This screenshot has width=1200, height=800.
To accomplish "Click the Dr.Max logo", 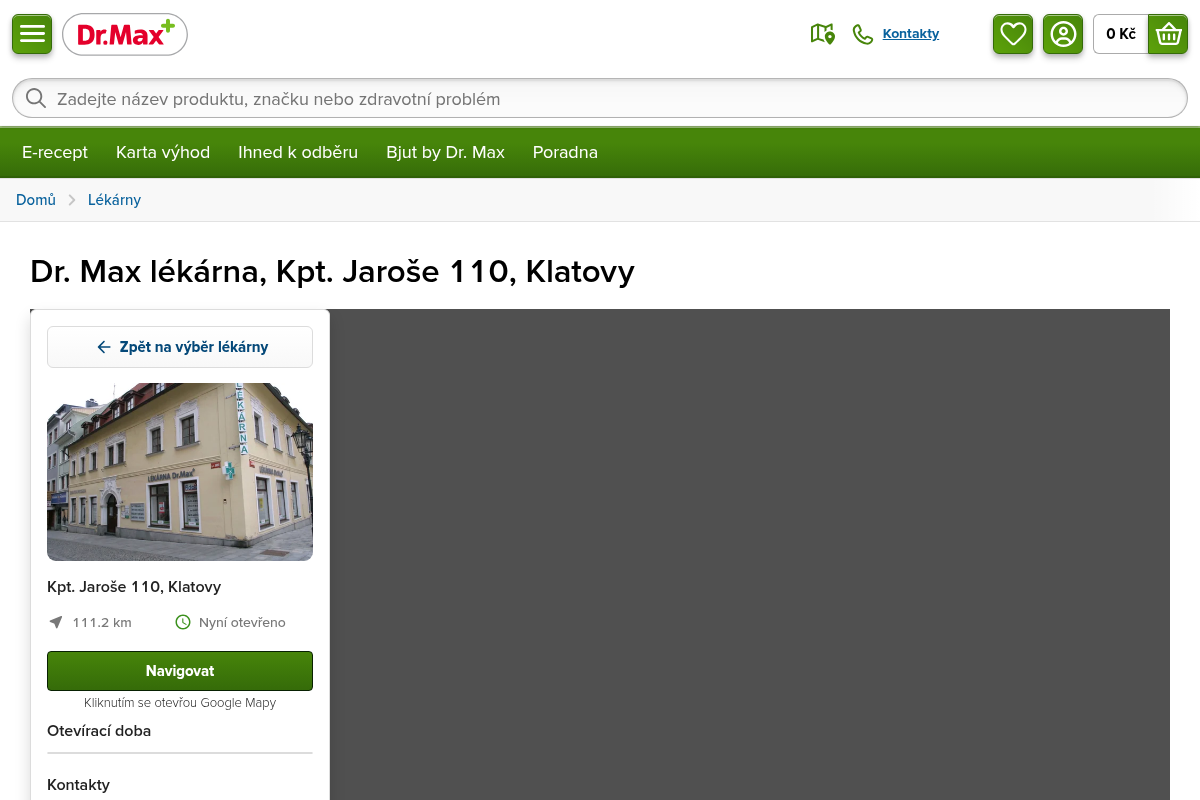I will pyautogui.click(x=125, y=34).
